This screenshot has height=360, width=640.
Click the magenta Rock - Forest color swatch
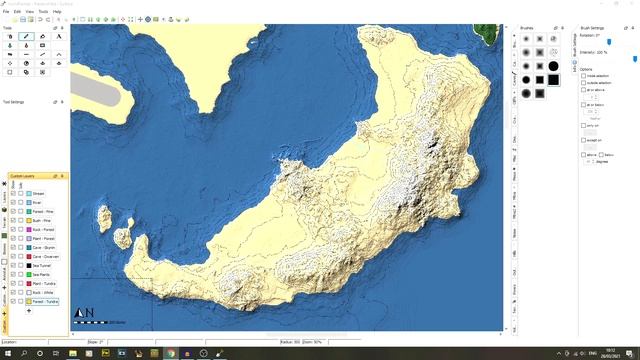(x=29, y=229)
